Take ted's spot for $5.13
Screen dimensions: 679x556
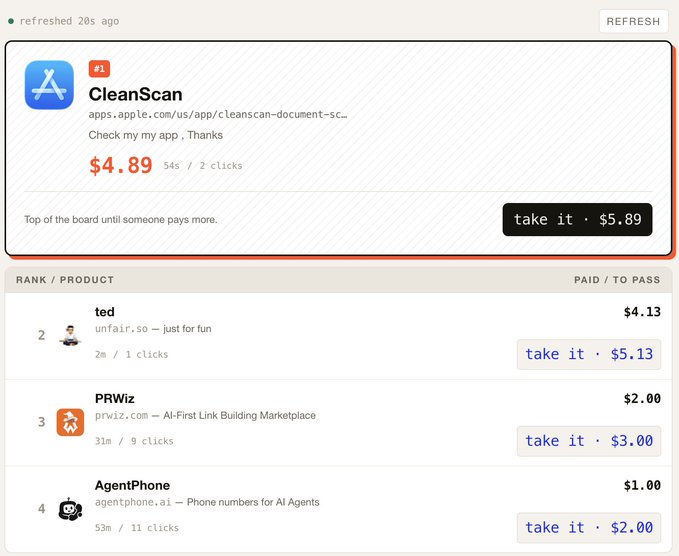tap(589, 354)
